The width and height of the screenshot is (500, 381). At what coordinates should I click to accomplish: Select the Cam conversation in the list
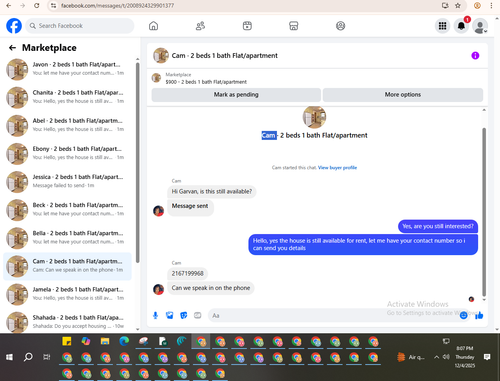pyautogui.click(x=67, y=266)
